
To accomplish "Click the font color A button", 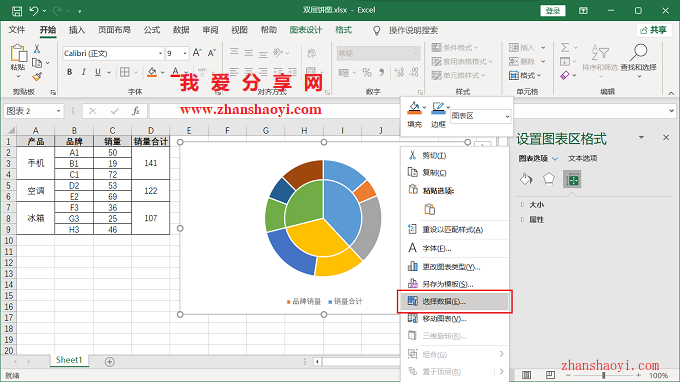I will pyautogui.click(x=175, y=72).
